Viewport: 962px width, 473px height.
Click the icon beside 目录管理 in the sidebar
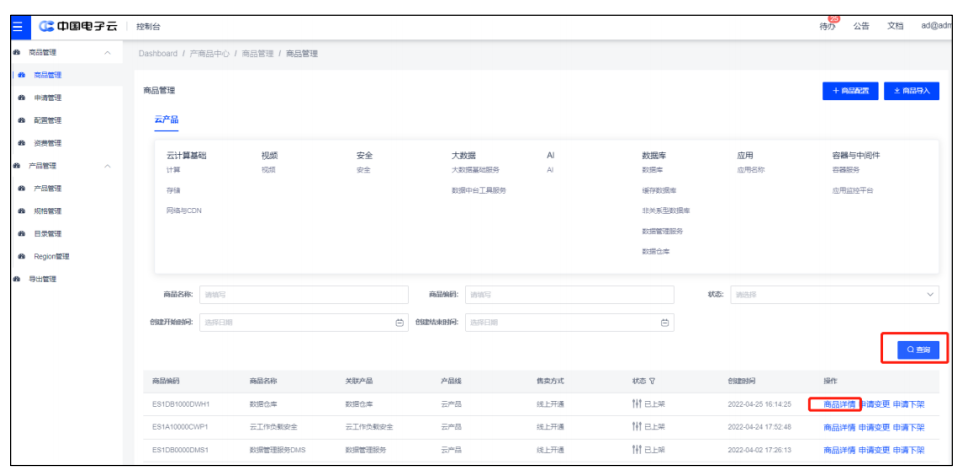click(x=22, y=234)
